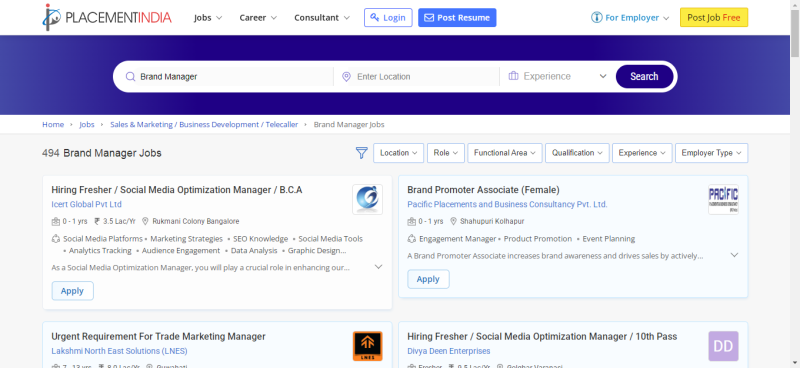Viewport: 800px width, 368px height.
Task: Apply to the Icert Global job
Action: (x=72, y=291)
